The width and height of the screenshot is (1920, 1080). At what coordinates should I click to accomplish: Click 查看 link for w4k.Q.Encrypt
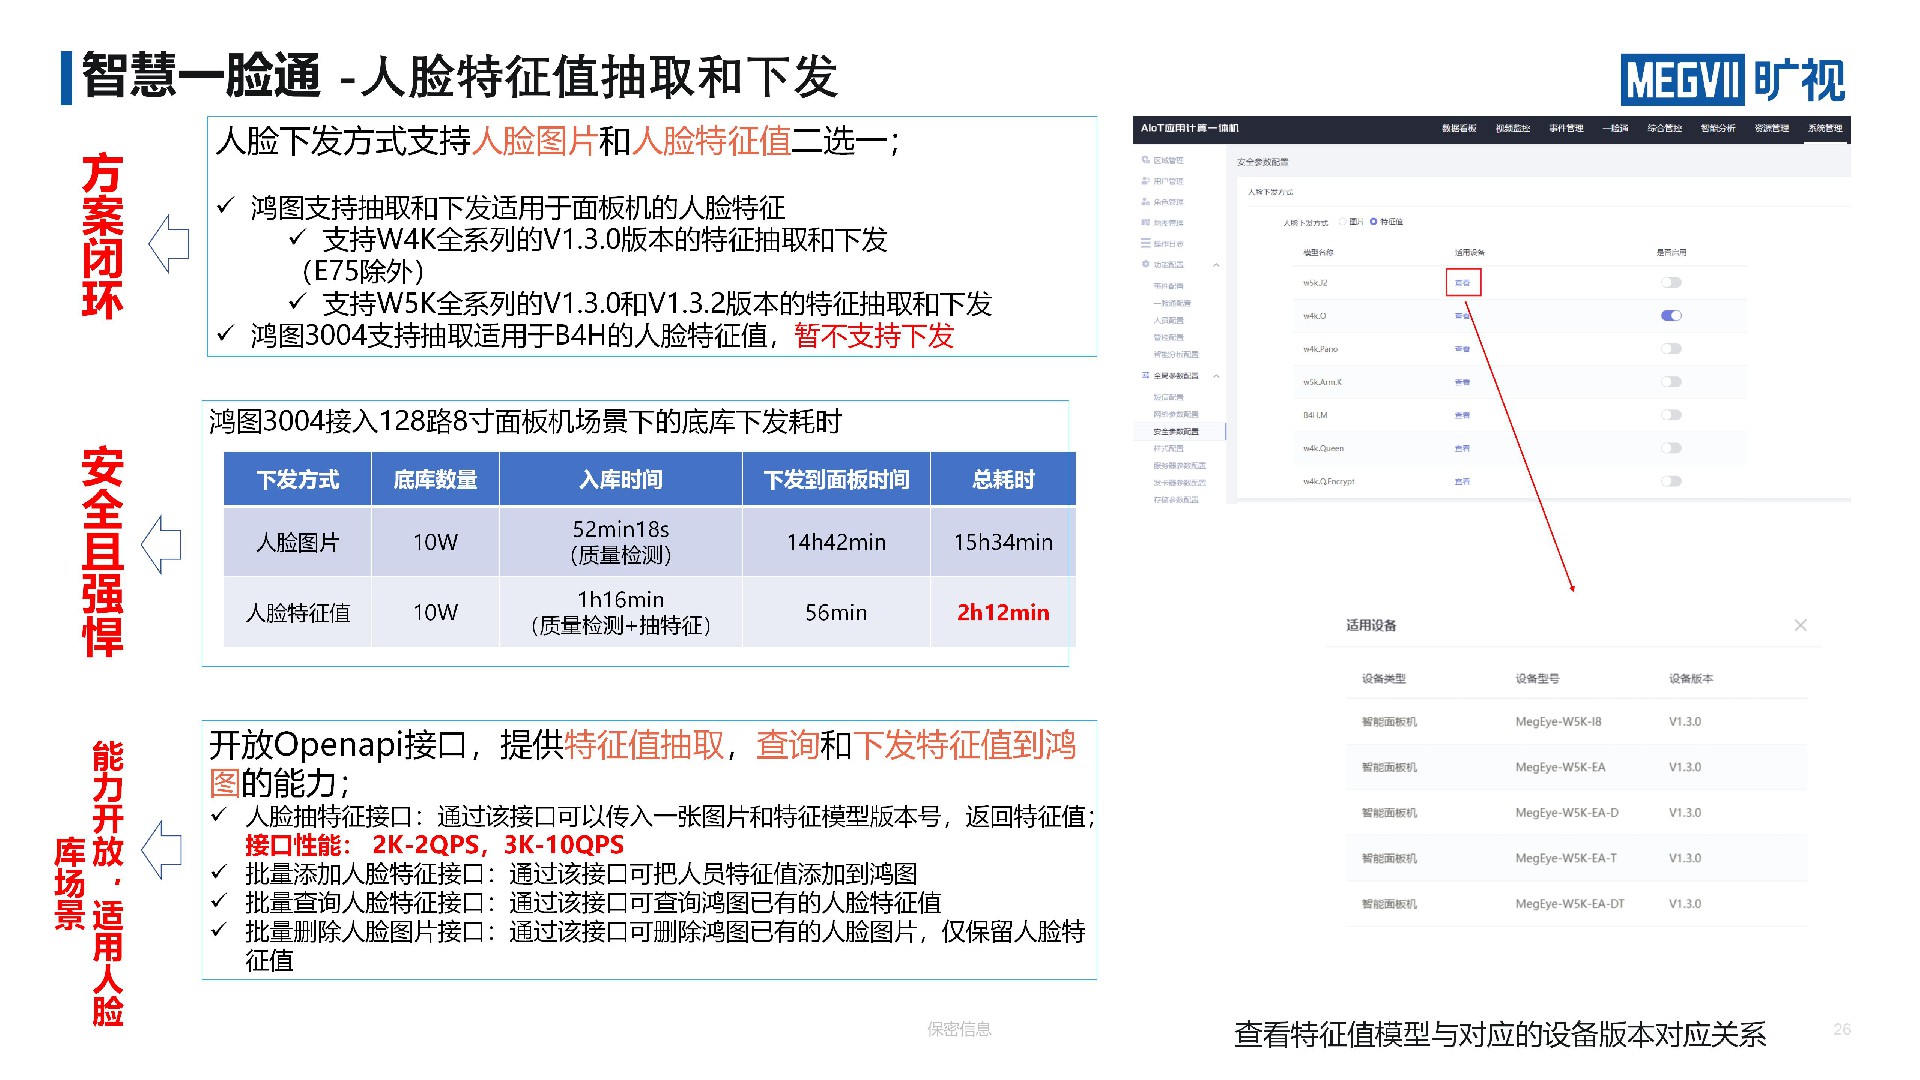(x=1462, y=481)
